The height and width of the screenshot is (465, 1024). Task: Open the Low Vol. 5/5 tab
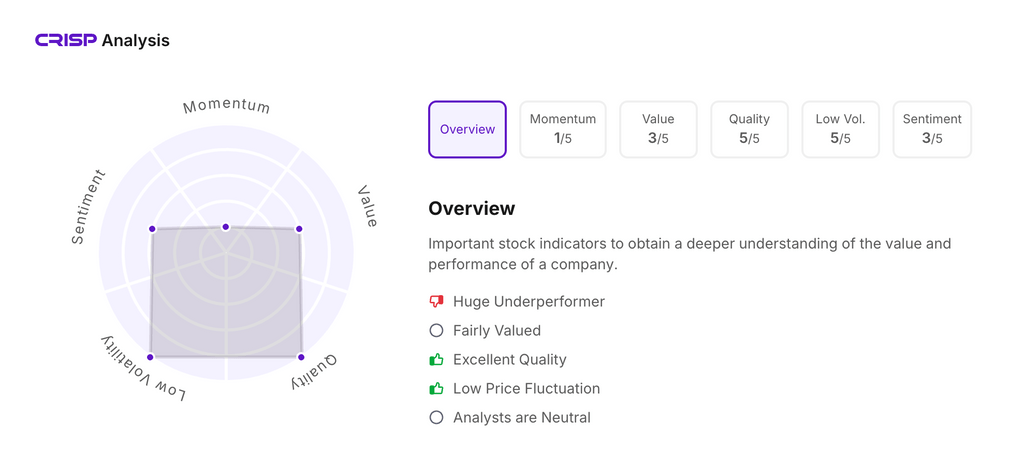(840, 129)
